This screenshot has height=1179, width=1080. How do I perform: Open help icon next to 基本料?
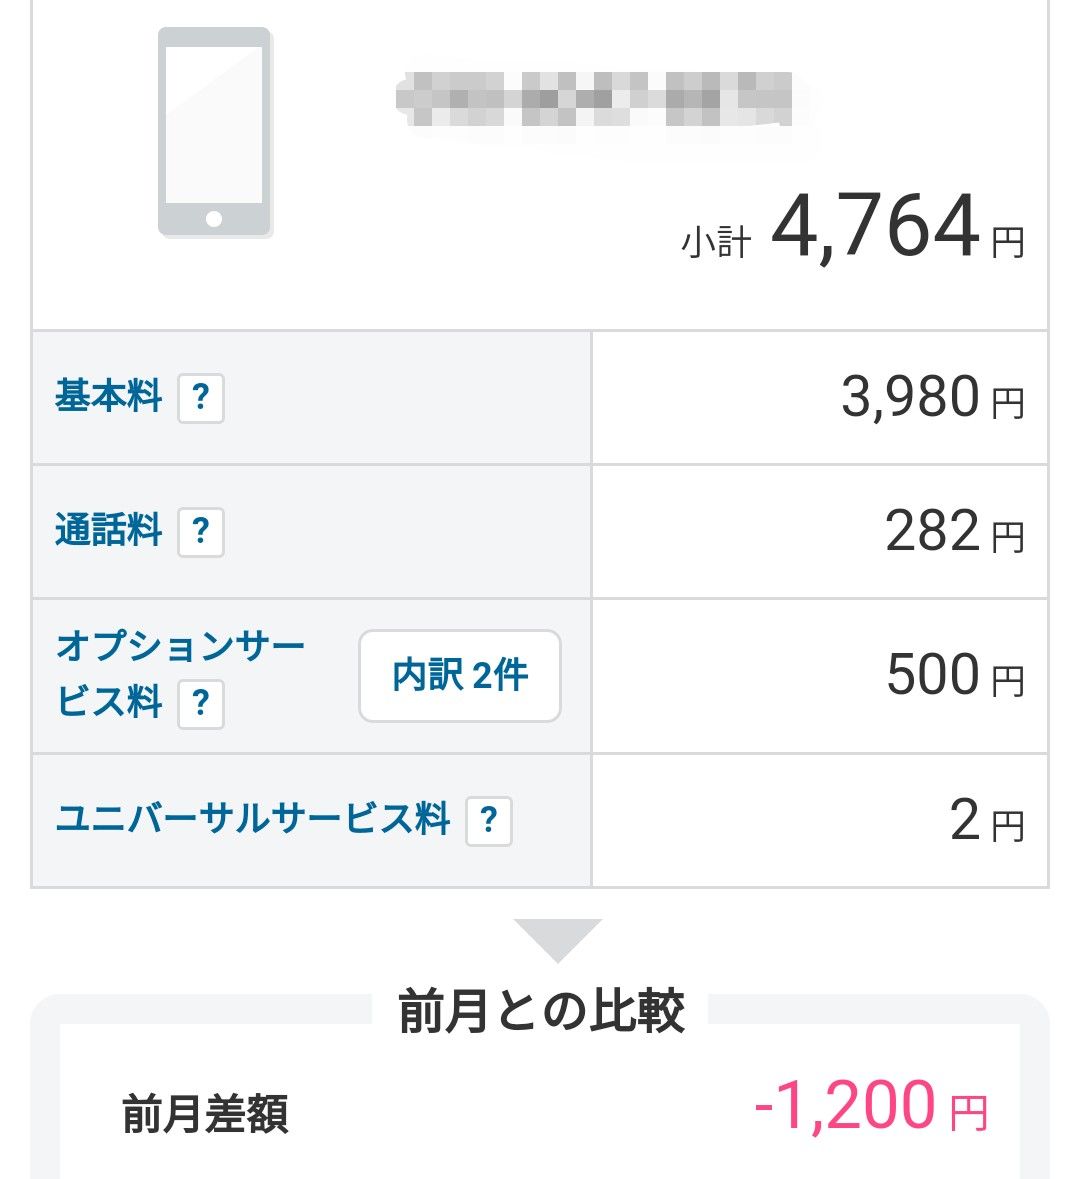coord(201,398)
